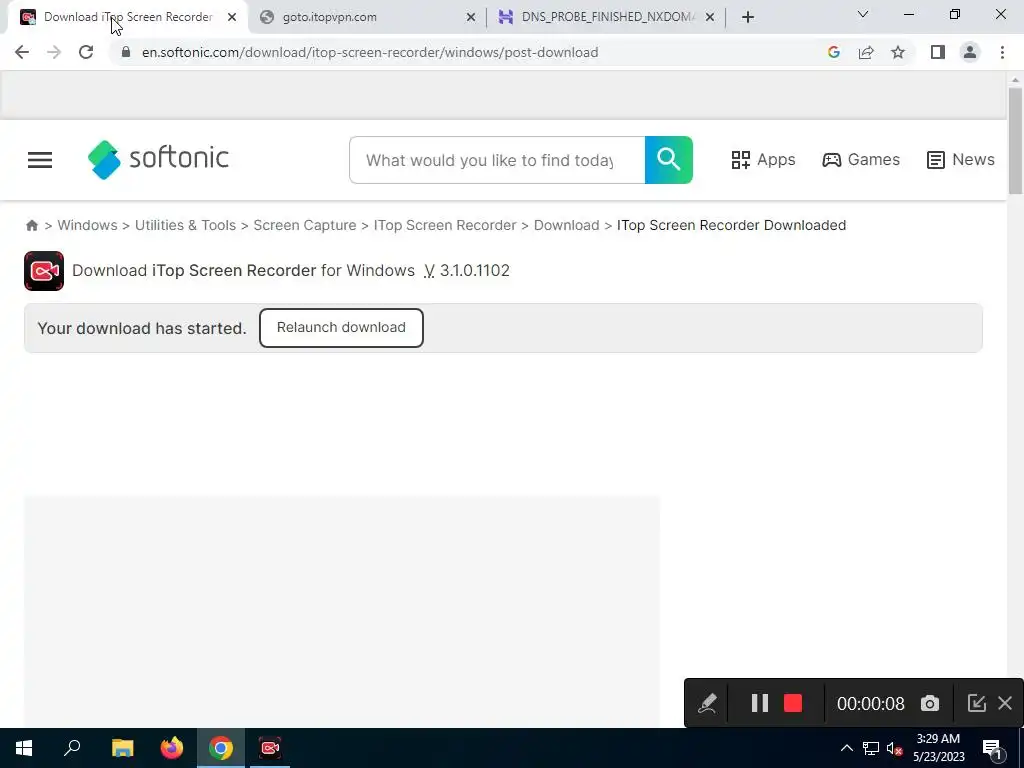Image resolution: width=1024 pixels, height=768 pixels.
Task: Close the DNS_PROBE tab
Action: (x=710, y=18)
